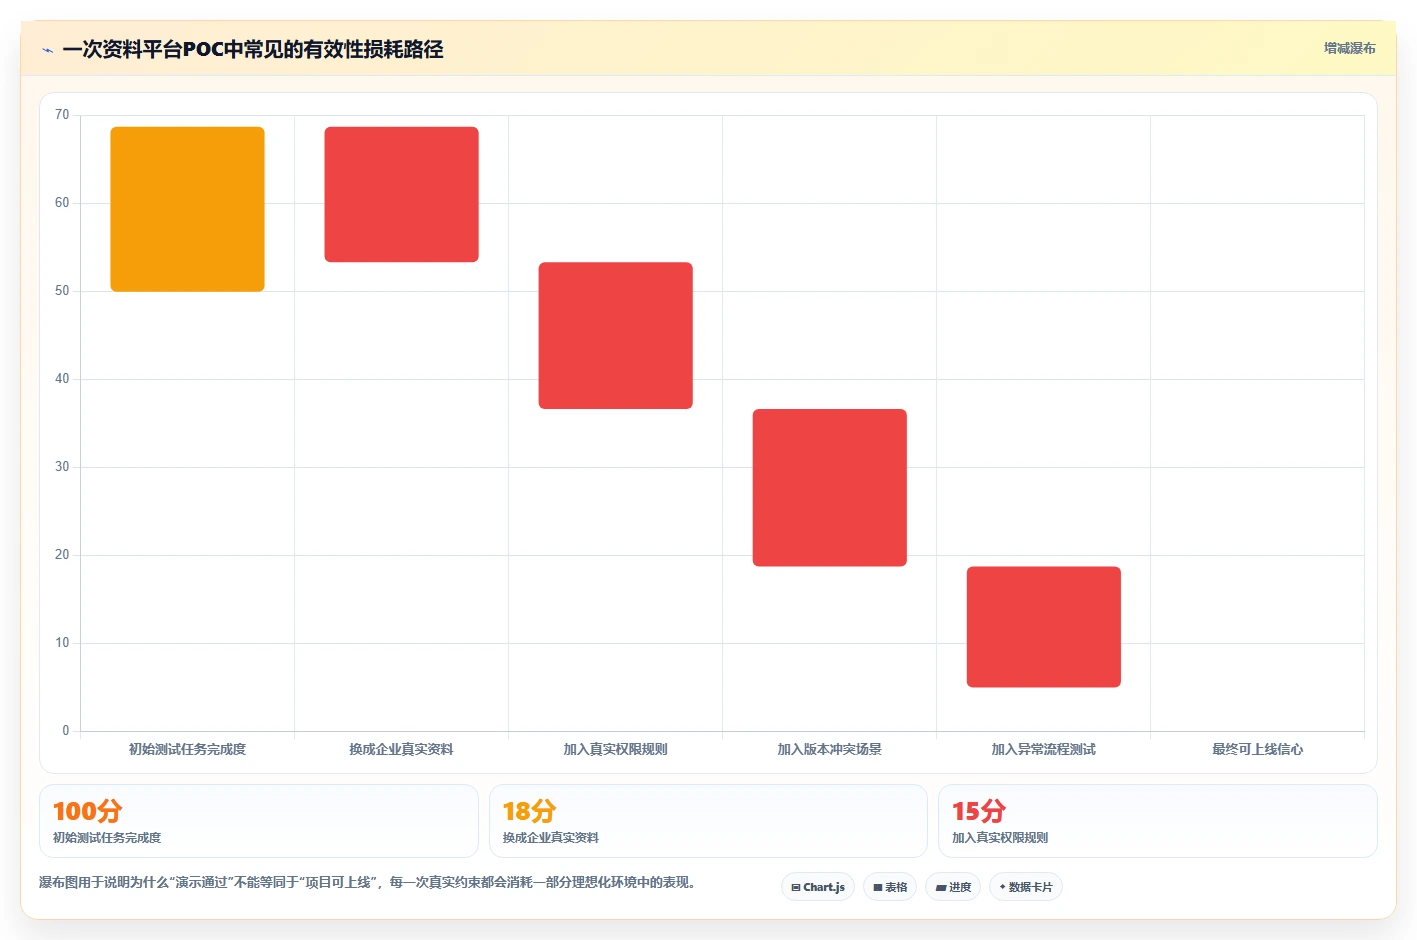Viewport: 1417px width, 940px height.
Task: Click the y-axis value 70
Action: (62, 115)
